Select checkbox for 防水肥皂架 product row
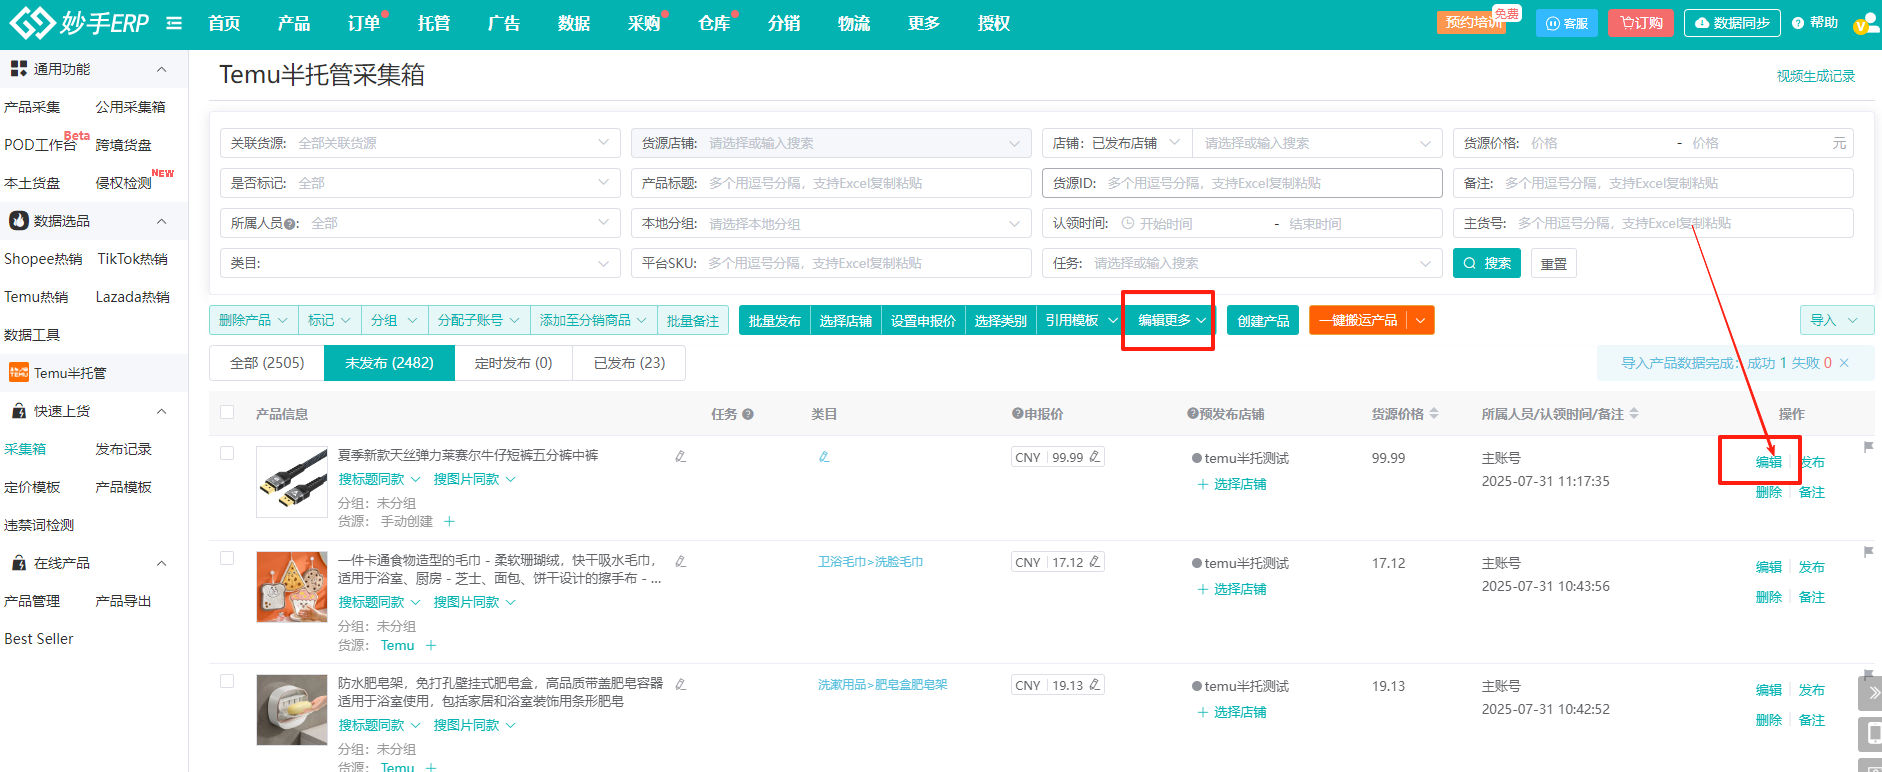The width and height of the screenshot is (1882, 772). tap(227, 681)
